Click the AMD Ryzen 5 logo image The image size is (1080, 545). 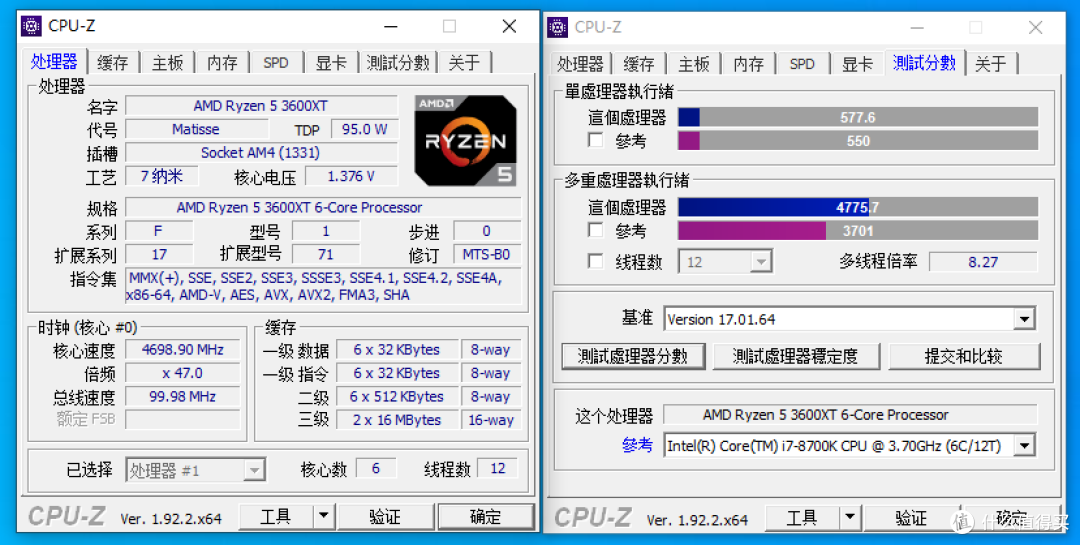pos(466,141)
